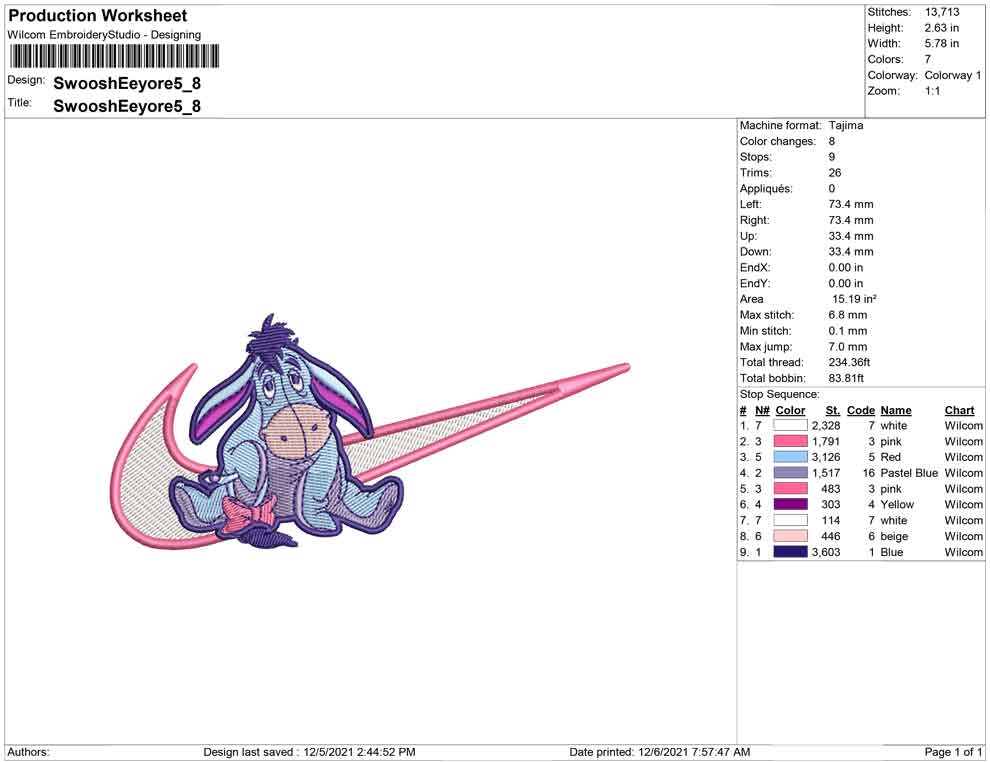Click the color name 'Yellow' in stop 6
Image resolution: width=990 pixels, height=762 pixels.
pyautogui.click(x=897, y=504)
